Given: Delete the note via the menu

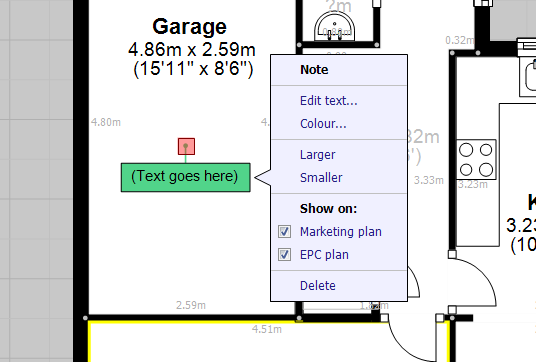Looking at the screenshot, I should [318, 285].
